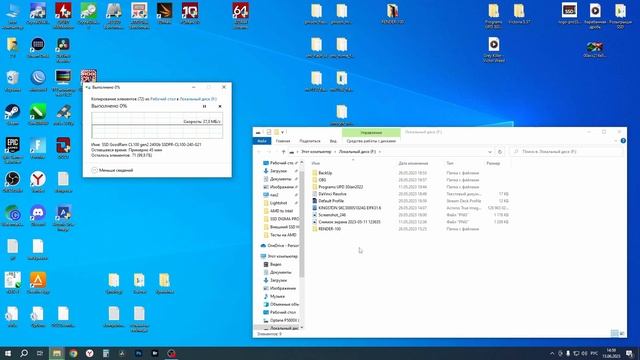The width and height of the screenshot is (640, 360).
Task: Follow the Локальный диск destination link
Action: click(x=198, y=99)
